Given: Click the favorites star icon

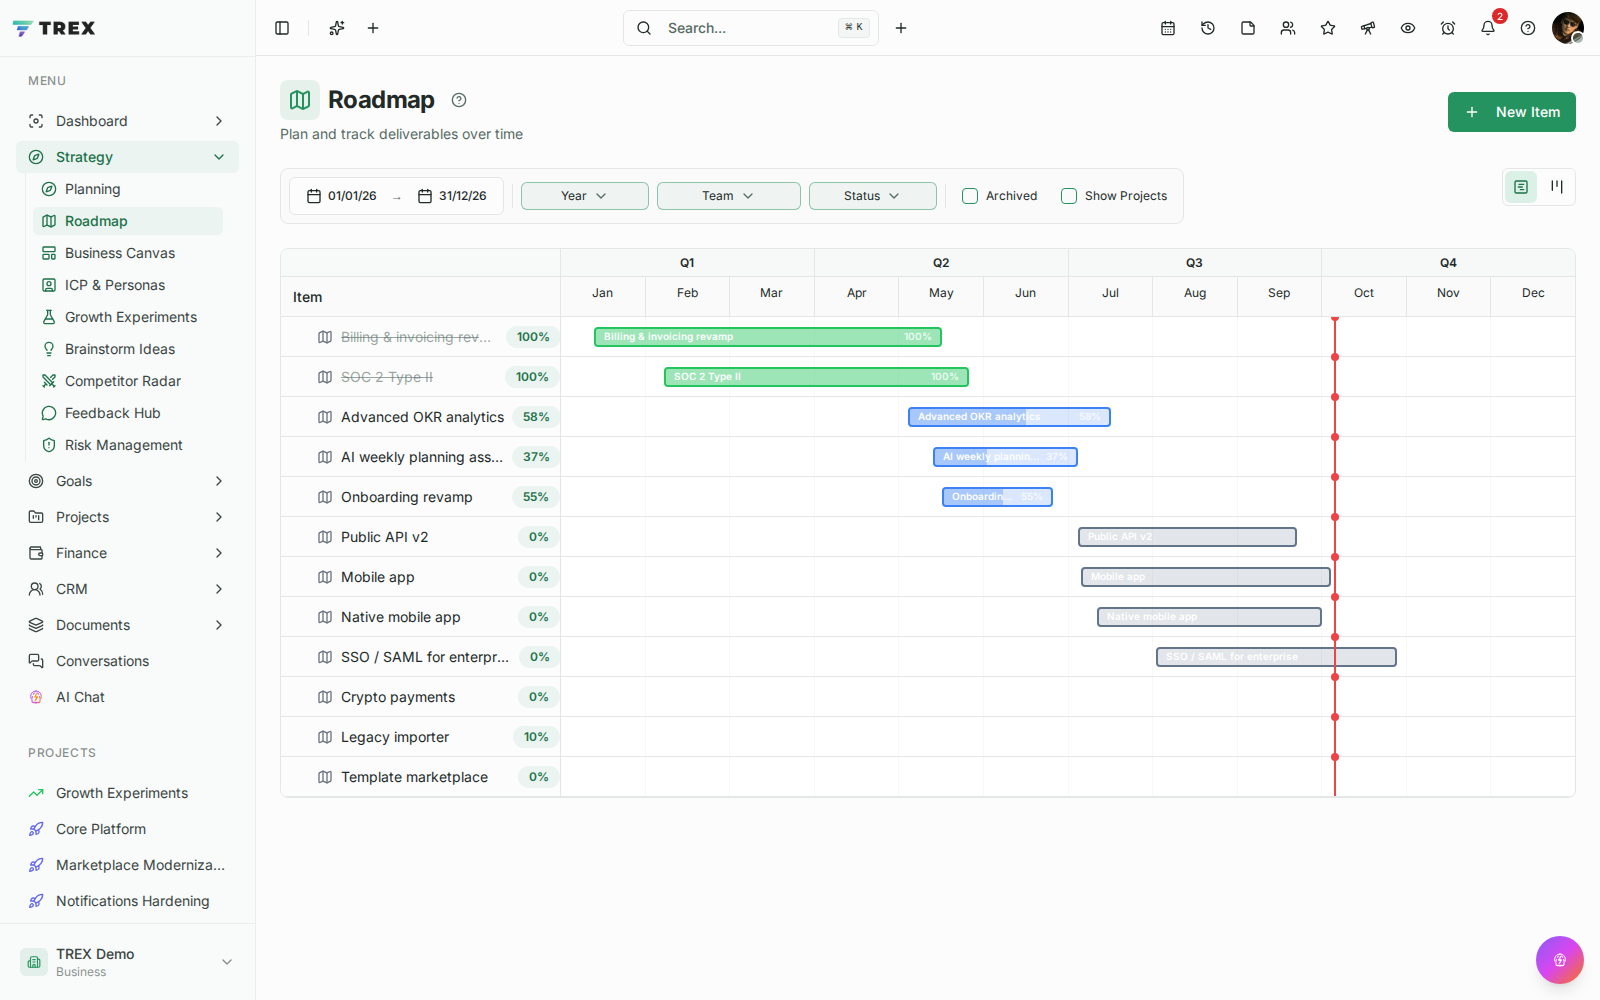Looking at the screenshot, I should pos(1328,28).
